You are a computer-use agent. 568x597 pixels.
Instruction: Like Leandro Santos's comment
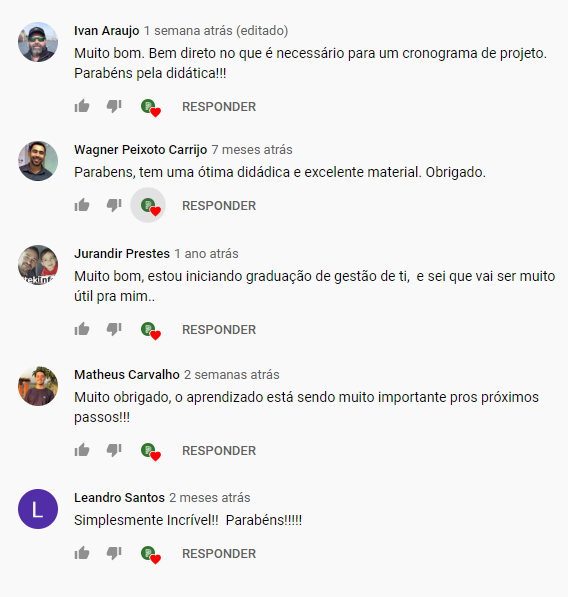(x=82, y=553)
